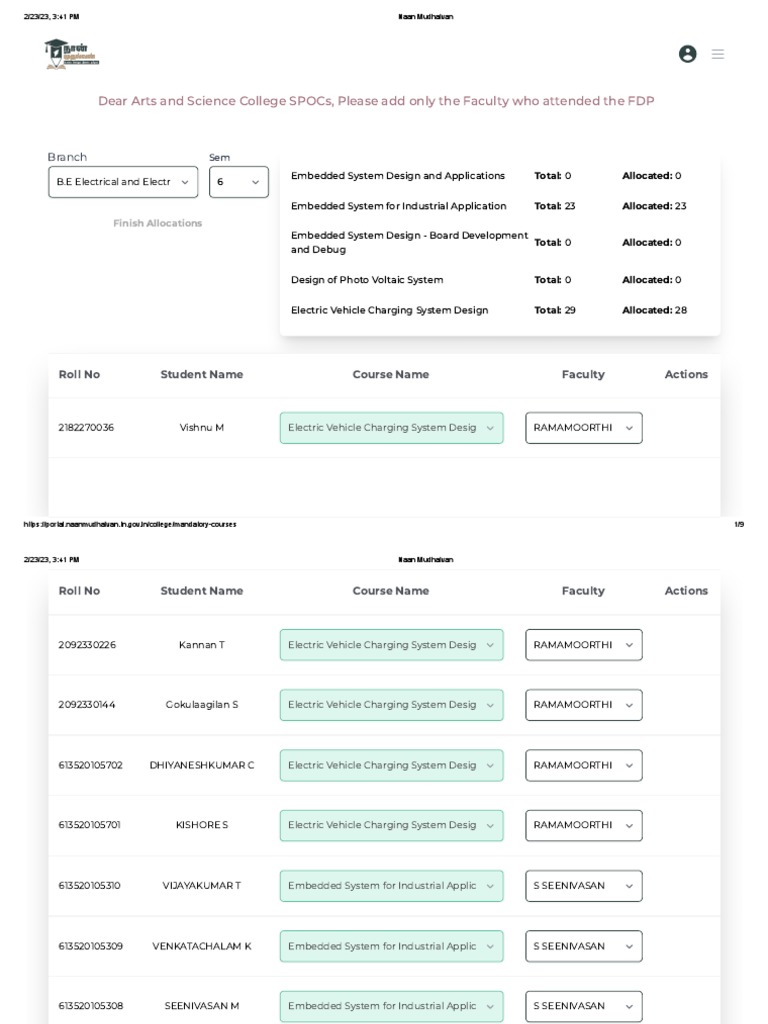Click the Finish Allocations button

tap(157, 223)
